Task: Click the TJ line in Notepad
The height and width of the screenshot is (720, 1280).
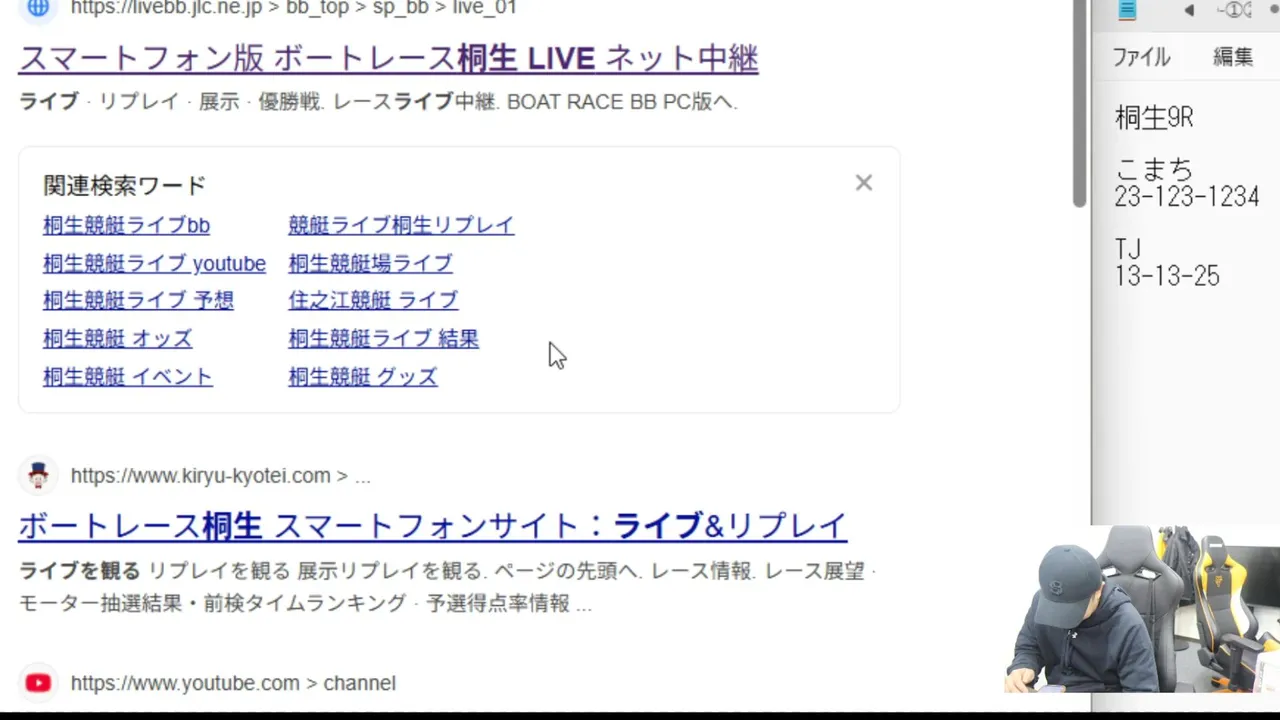Action: coord(1127,248)
